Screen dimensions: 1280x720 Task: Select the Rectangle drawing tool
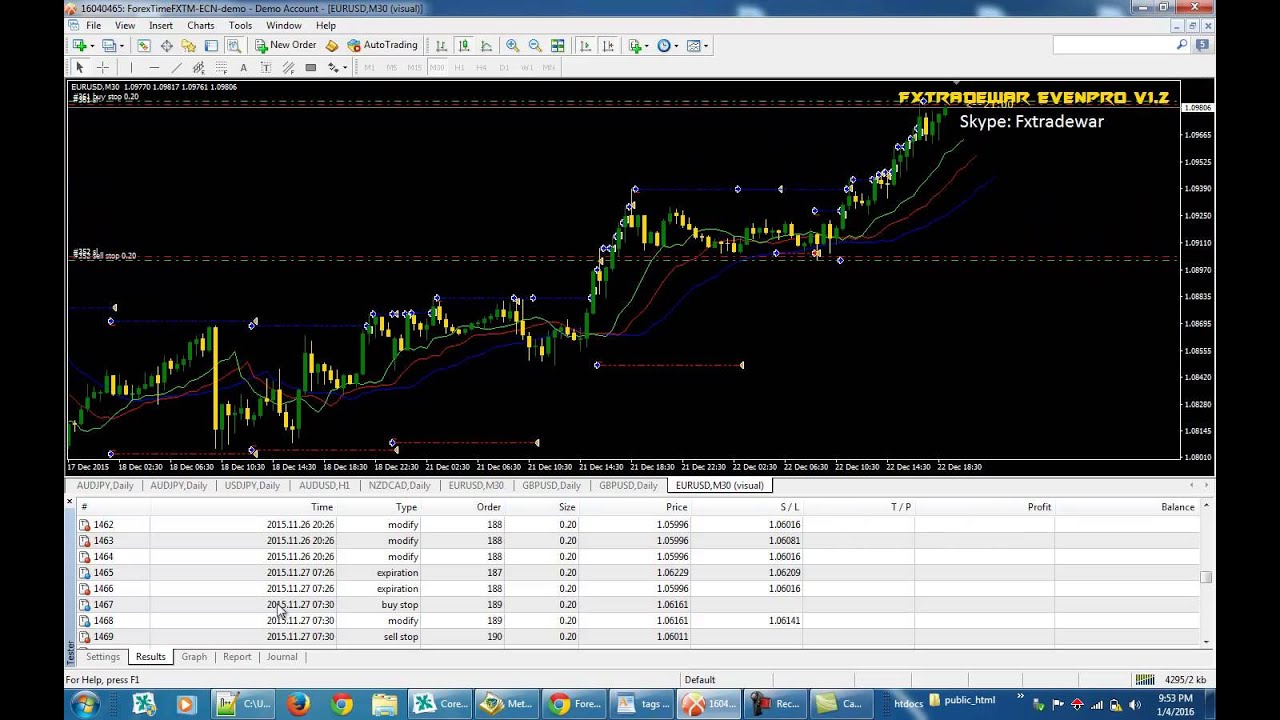pos(311,68)
